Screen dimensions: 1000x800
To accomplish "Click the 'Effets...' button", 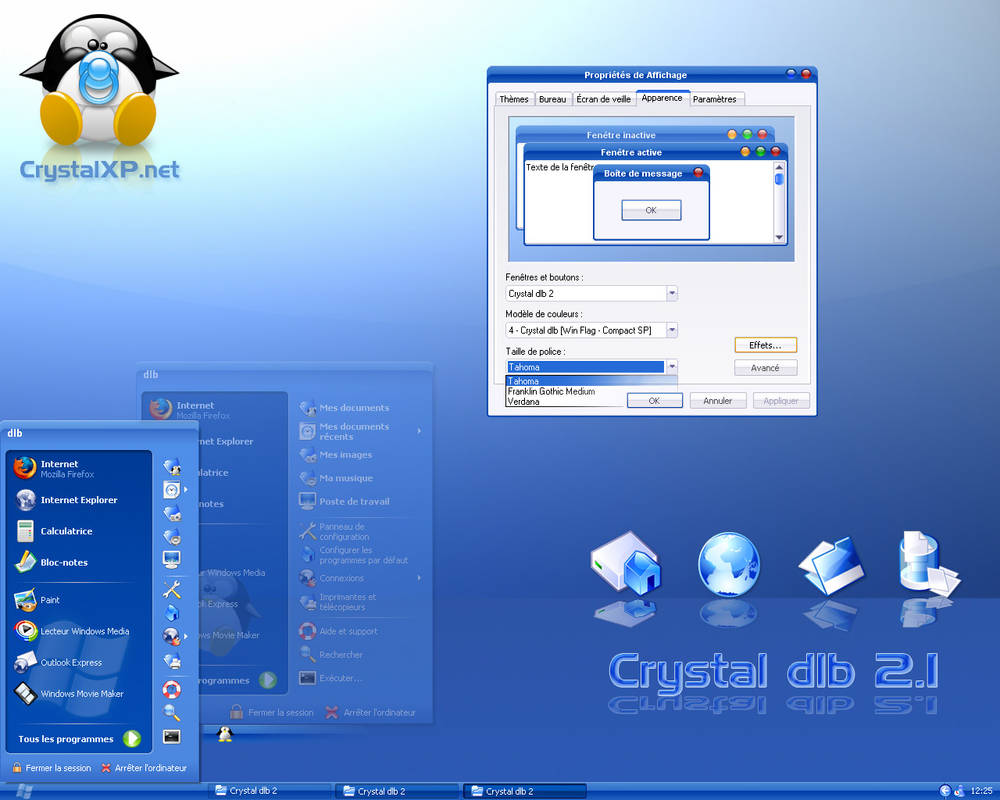I will click(765, 344).
